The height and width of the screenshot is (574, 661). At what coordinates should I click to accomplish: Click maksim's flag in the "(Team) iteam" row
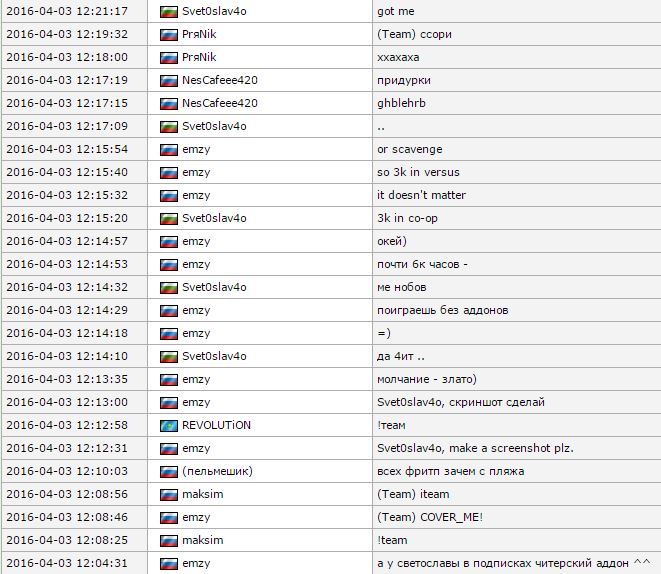[x=168, y=494]
